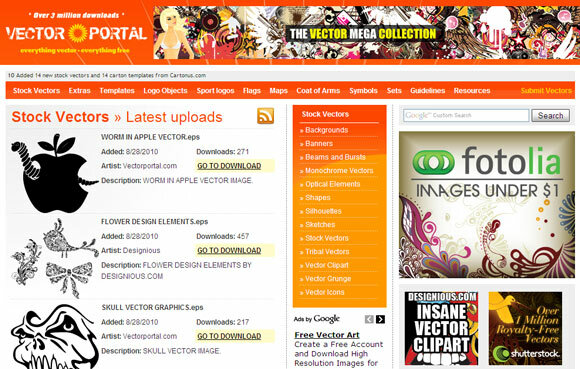Click the Stock Vectors » Latest uploads heading
Viewport: 580px width, 369px height.
tap(117, 117)
